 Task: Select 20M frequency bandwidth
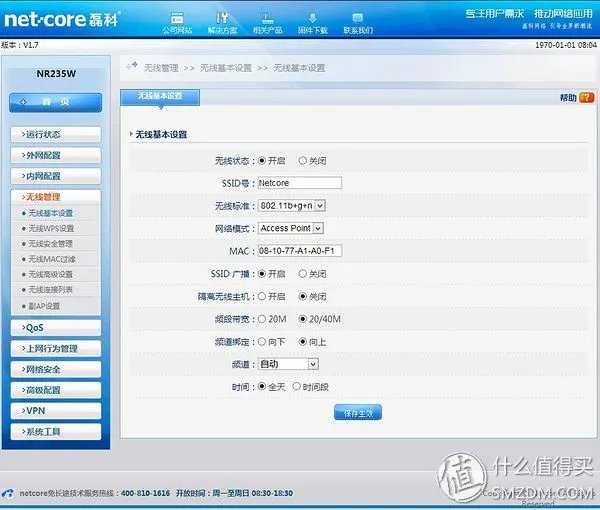(262, 319)
